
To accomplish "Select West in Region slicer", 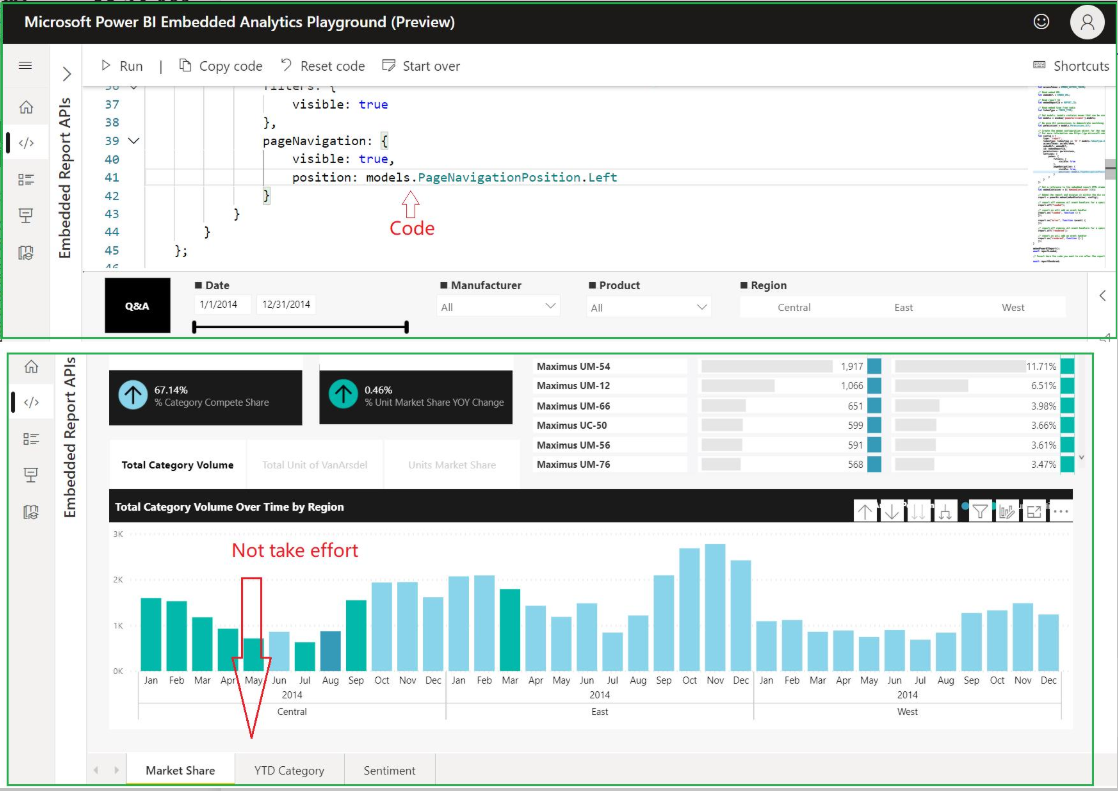I will click(x=1012, y=307).
